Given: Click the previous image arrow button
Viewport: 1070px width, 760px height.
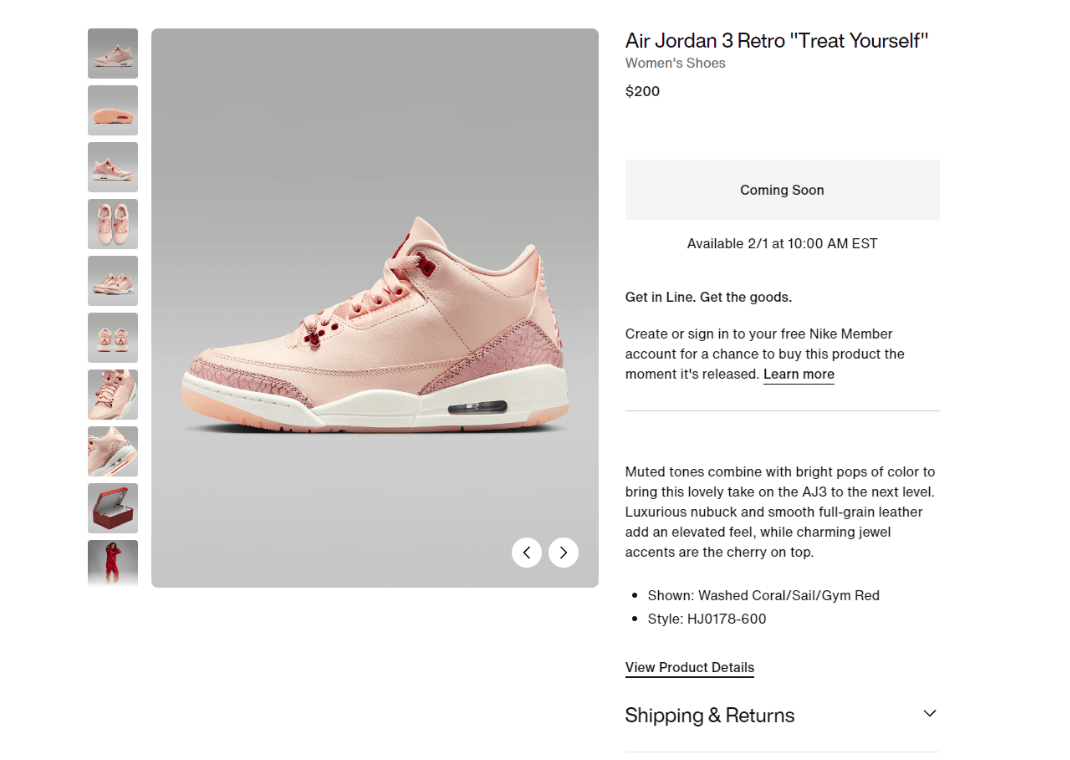Looking at the screenshot, I should tap(527, 552).
